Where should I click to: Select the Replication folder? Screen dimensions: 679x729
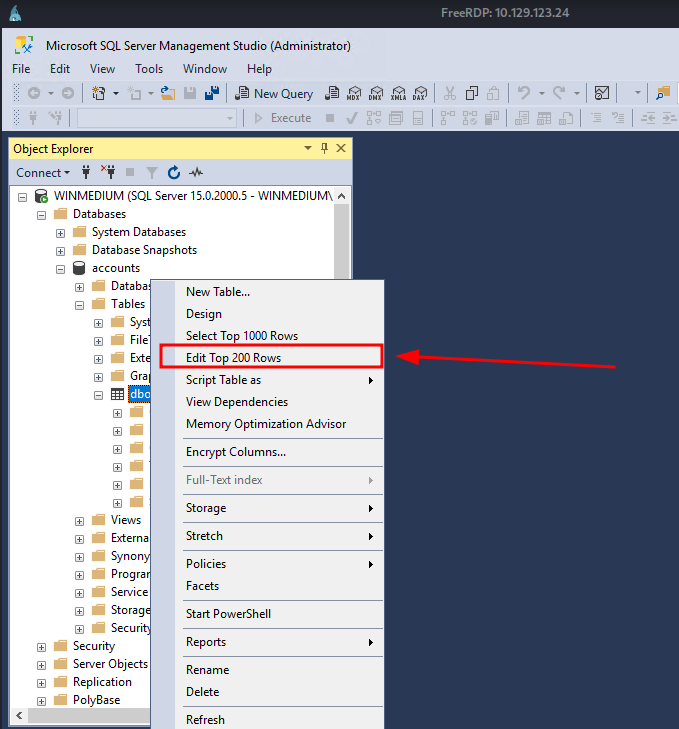click(x=102, y=682)
